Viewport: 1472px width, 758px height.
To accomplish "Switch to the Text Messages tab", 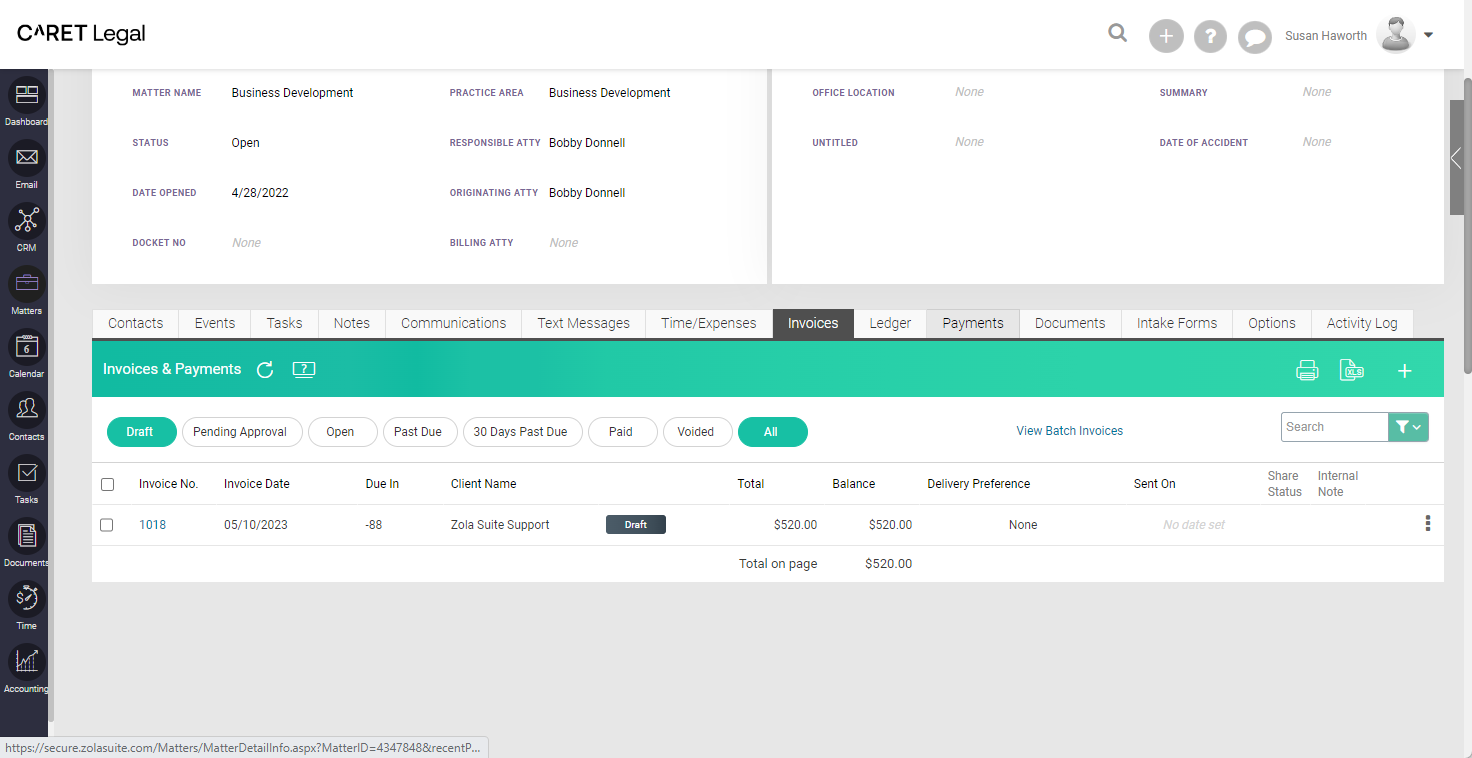I will coord(584,323).
